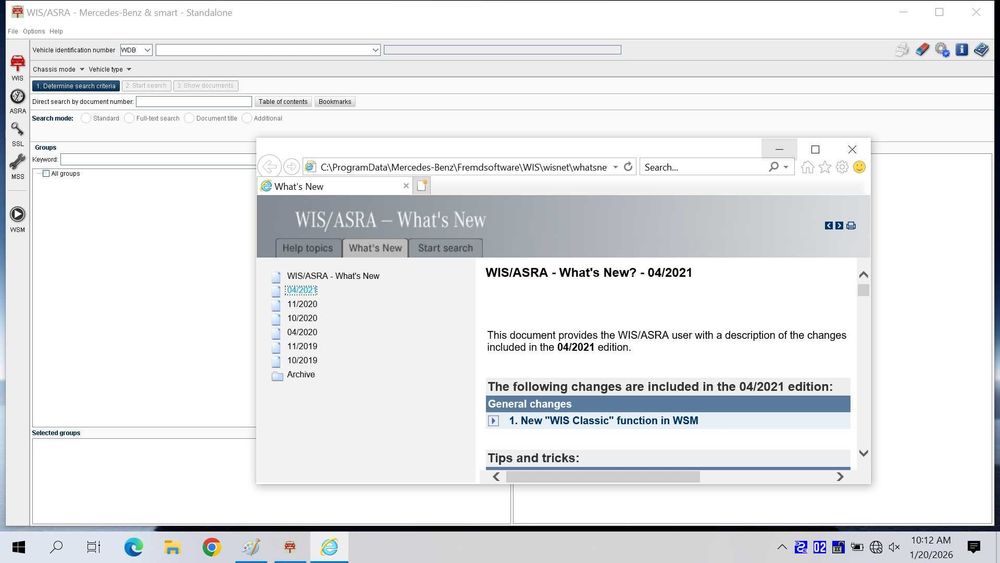Viewport: 1000px width, 563px height.
Task: Open the 10/2020 What's New entry
Action: (x=302, y=318)
